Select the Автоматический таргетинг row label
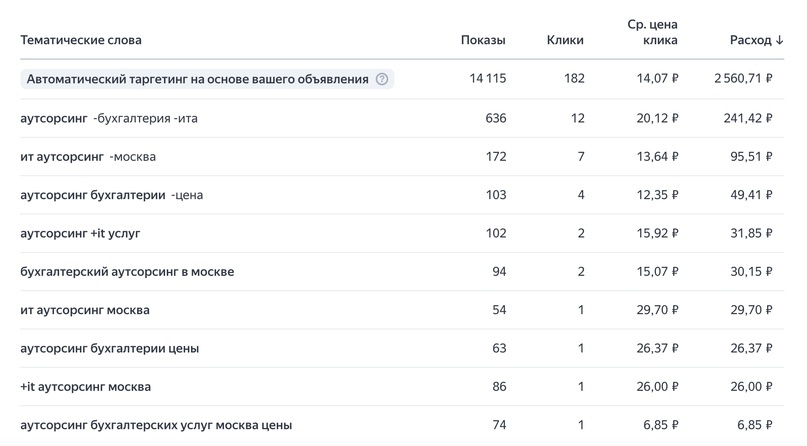 pos(197,79)
